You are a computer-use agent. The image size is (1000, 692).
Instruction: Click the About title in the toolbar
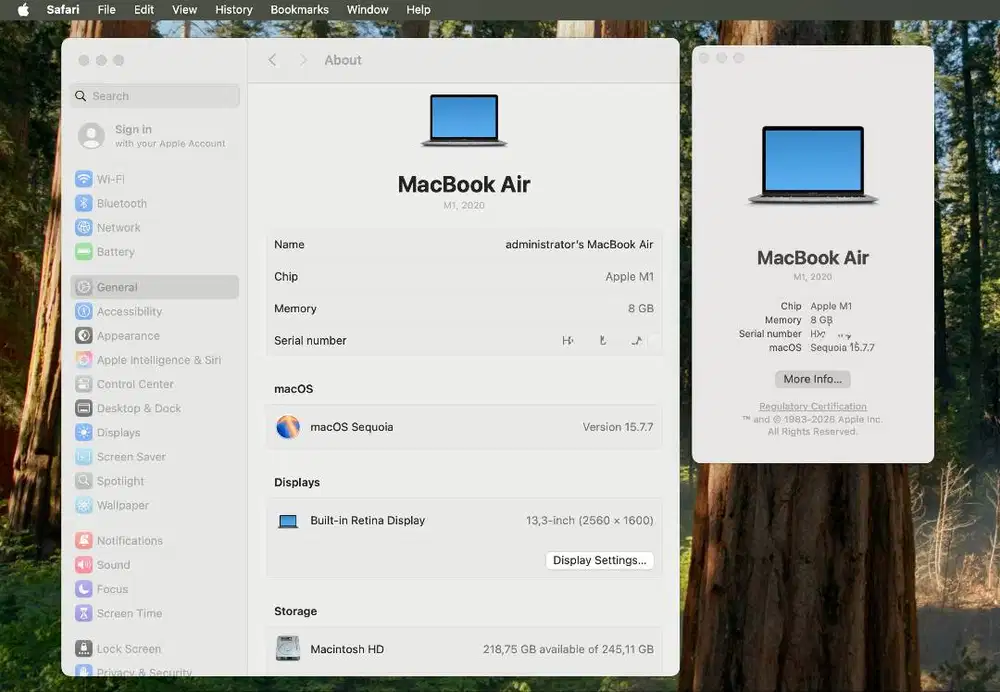(343, 60)
